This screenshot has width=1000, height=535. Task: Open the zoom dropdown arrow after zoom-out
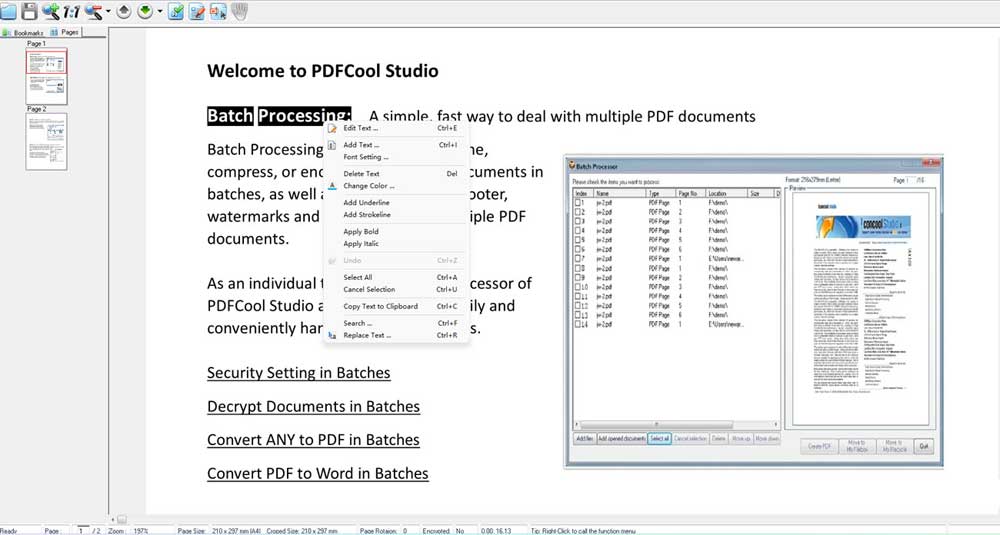[x=108, y=11]
